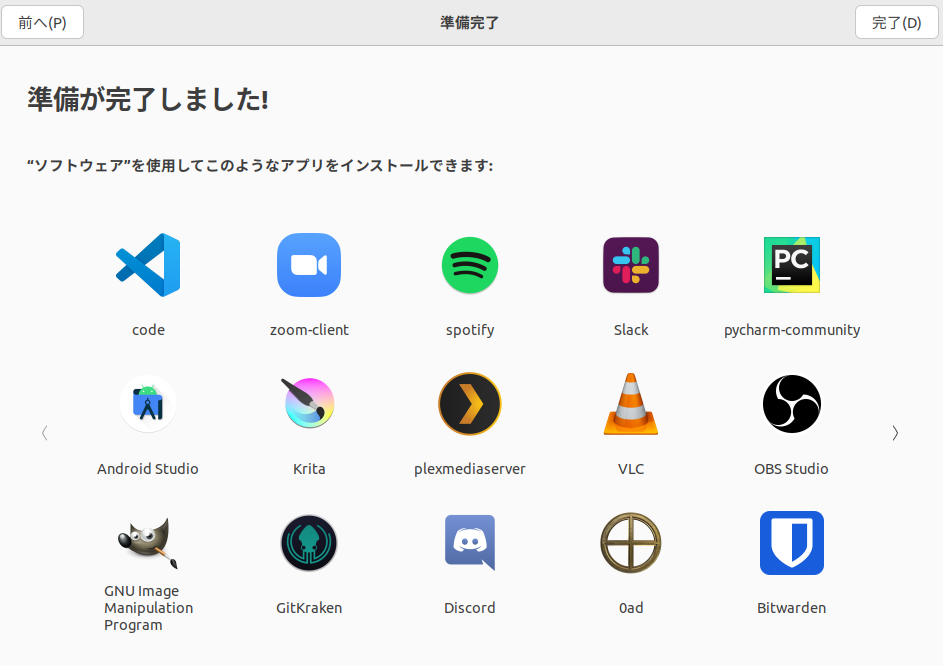The height and width of the screenshot is (666, 943).
Task: Click the "GitKraken" label text
Action: pos(309,608)
